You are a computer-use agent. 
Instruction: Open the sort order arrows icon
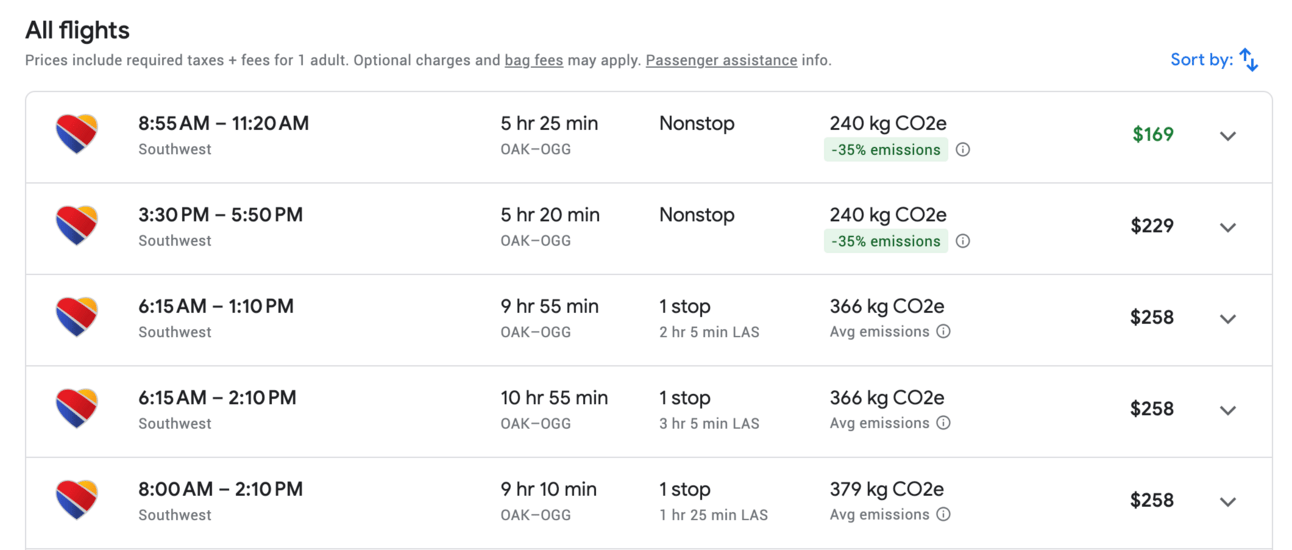pos(1249,60)
